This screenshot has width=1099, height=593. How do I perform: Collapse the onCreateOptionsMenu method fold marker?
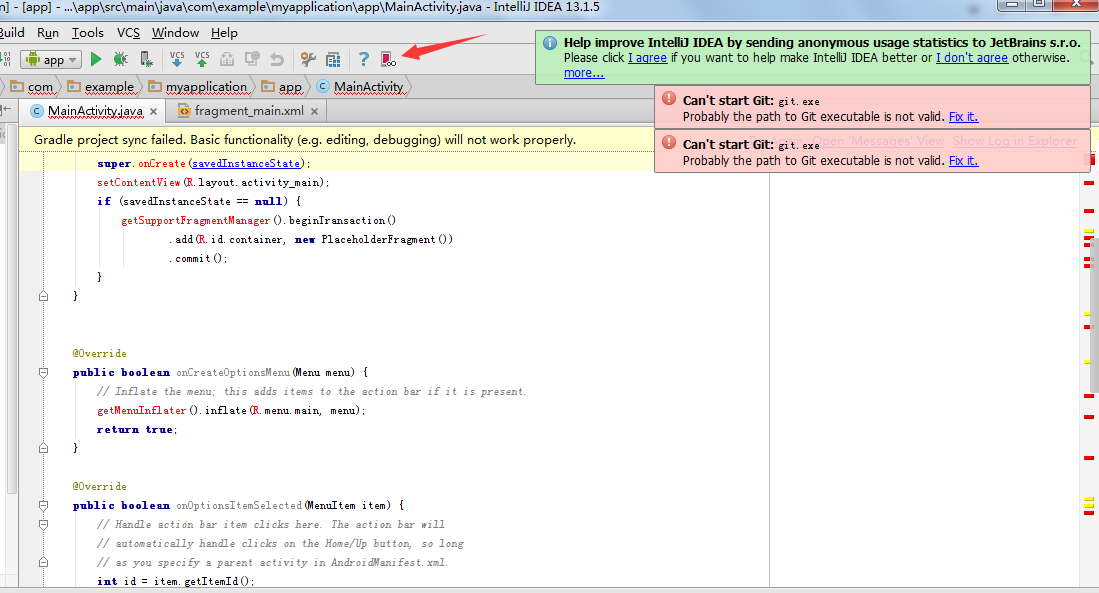(43, 372)
